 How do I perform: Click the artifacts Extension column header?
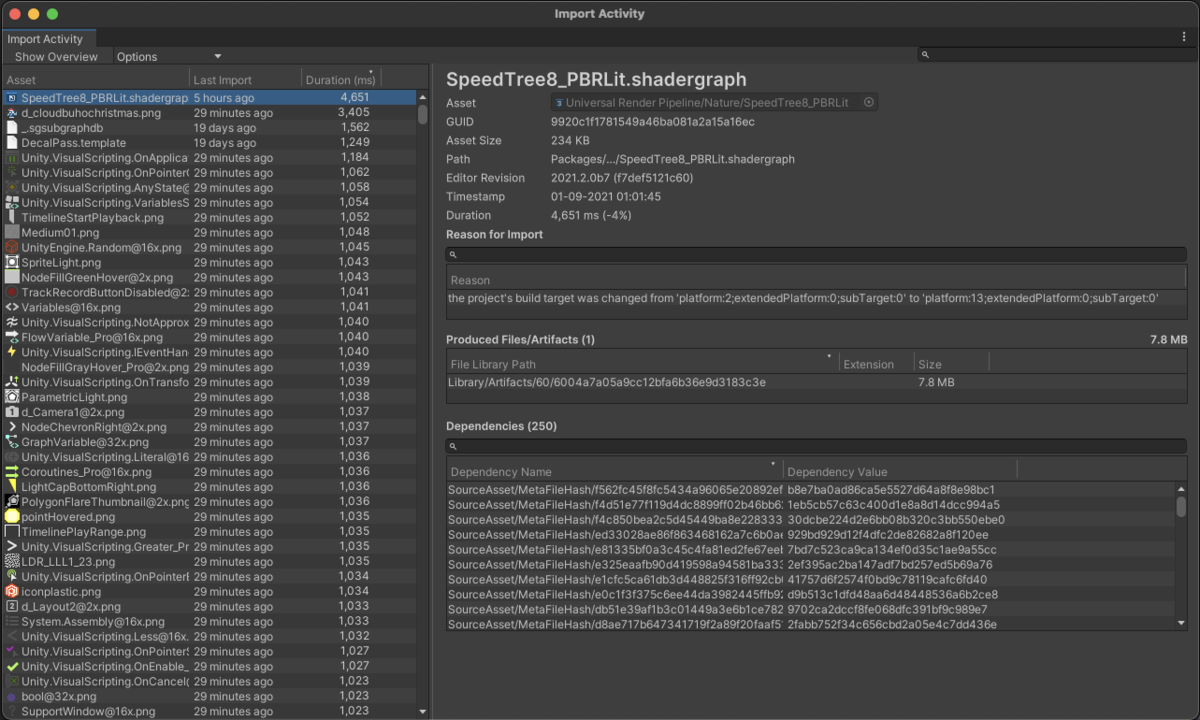point(877,364)
